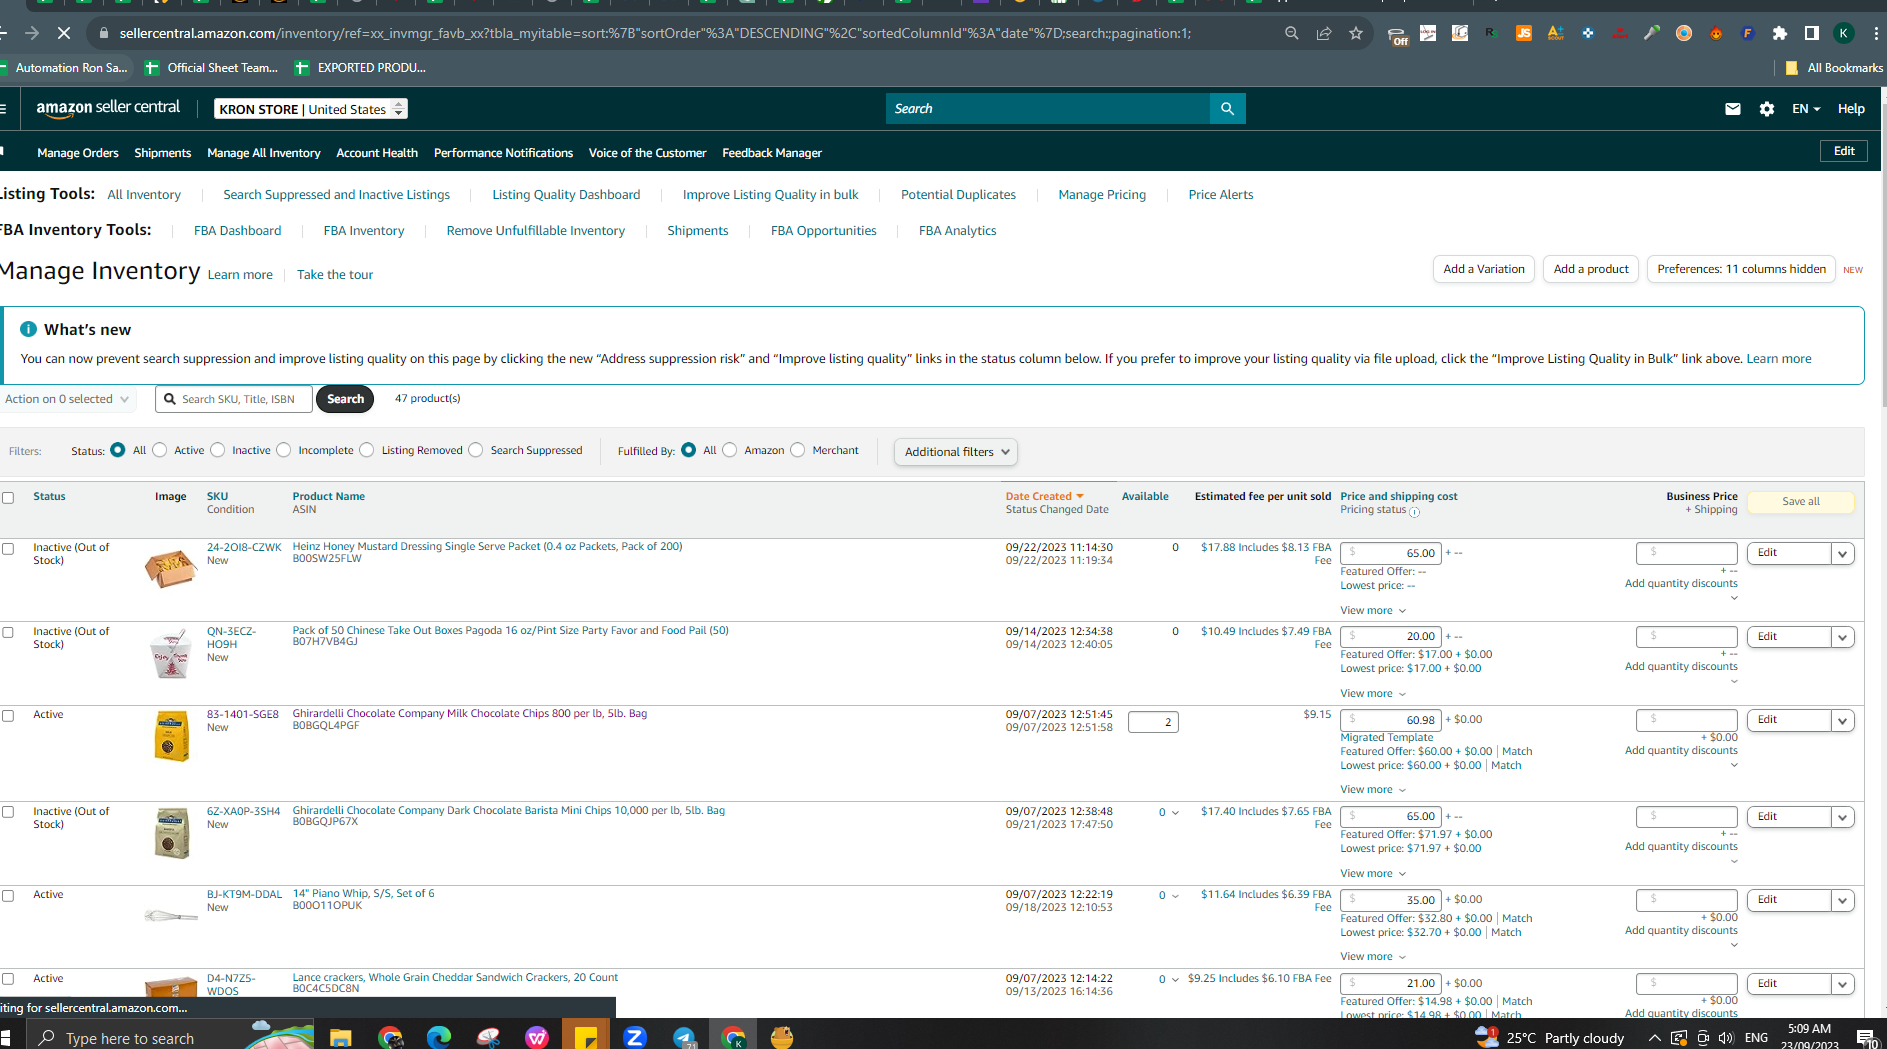
Task: Click the Add a Variation button
Action: [x=1484, y=269]
